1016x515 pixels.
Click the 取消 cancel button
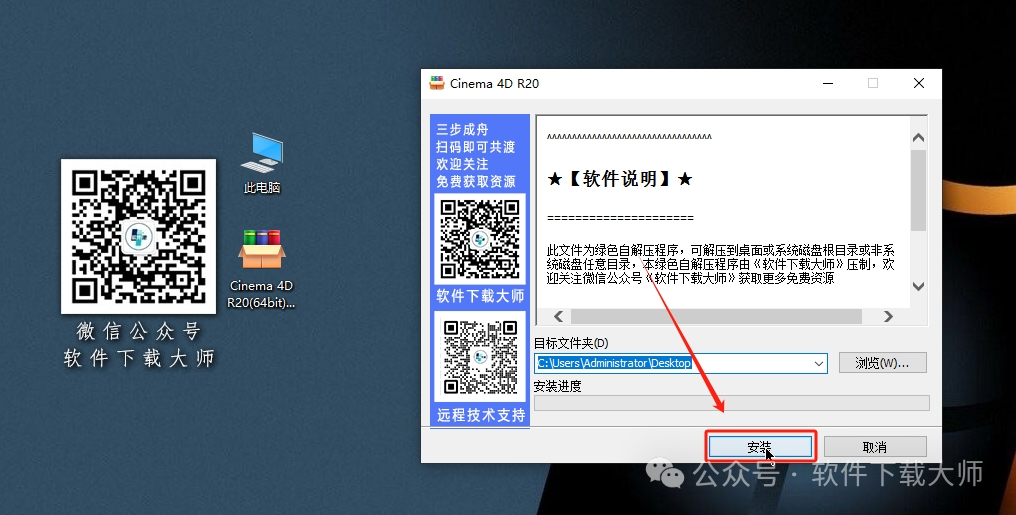click(x=875, y=446)
